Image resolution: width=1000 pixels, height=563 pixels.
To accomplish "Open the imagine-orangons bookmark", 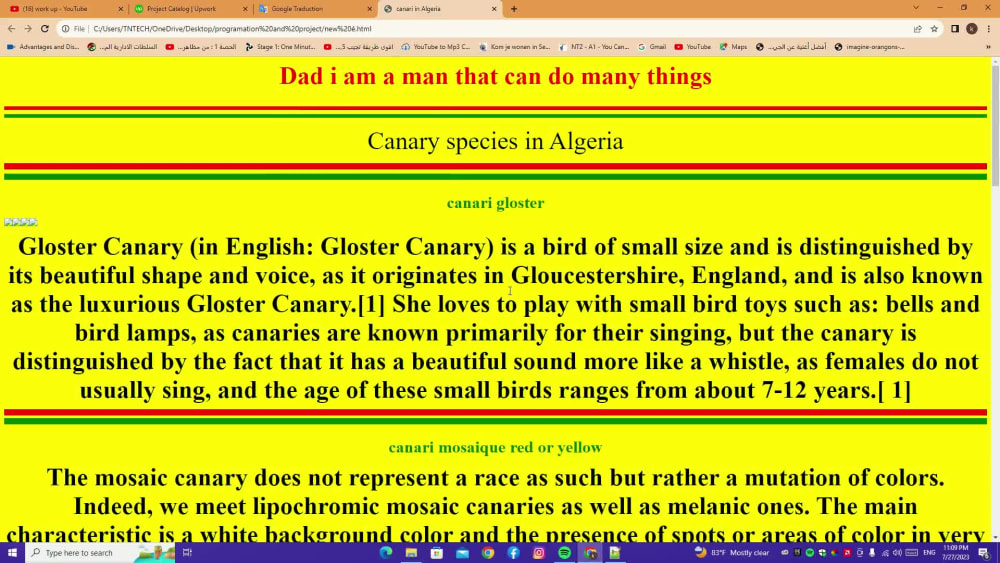I will (870, 47).
